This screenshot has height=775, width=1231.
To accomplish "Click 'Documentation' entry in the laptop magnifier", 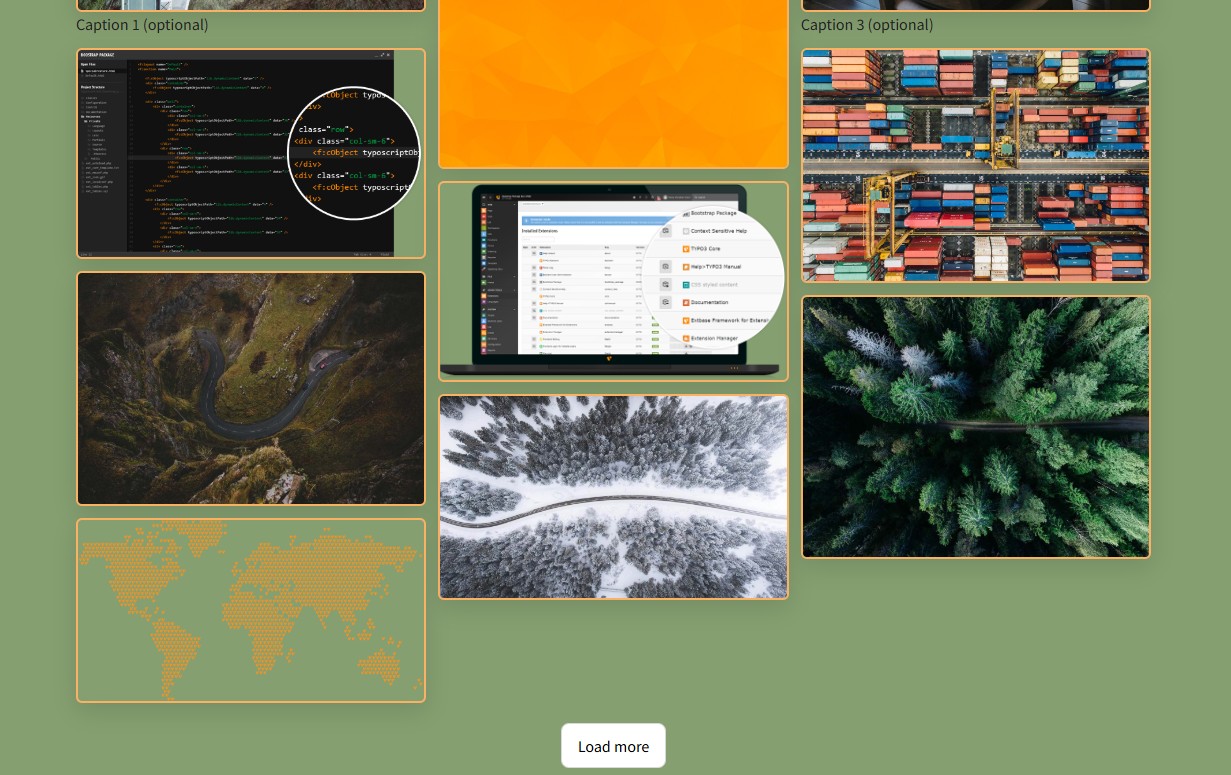I will click(x=709, y=302).
